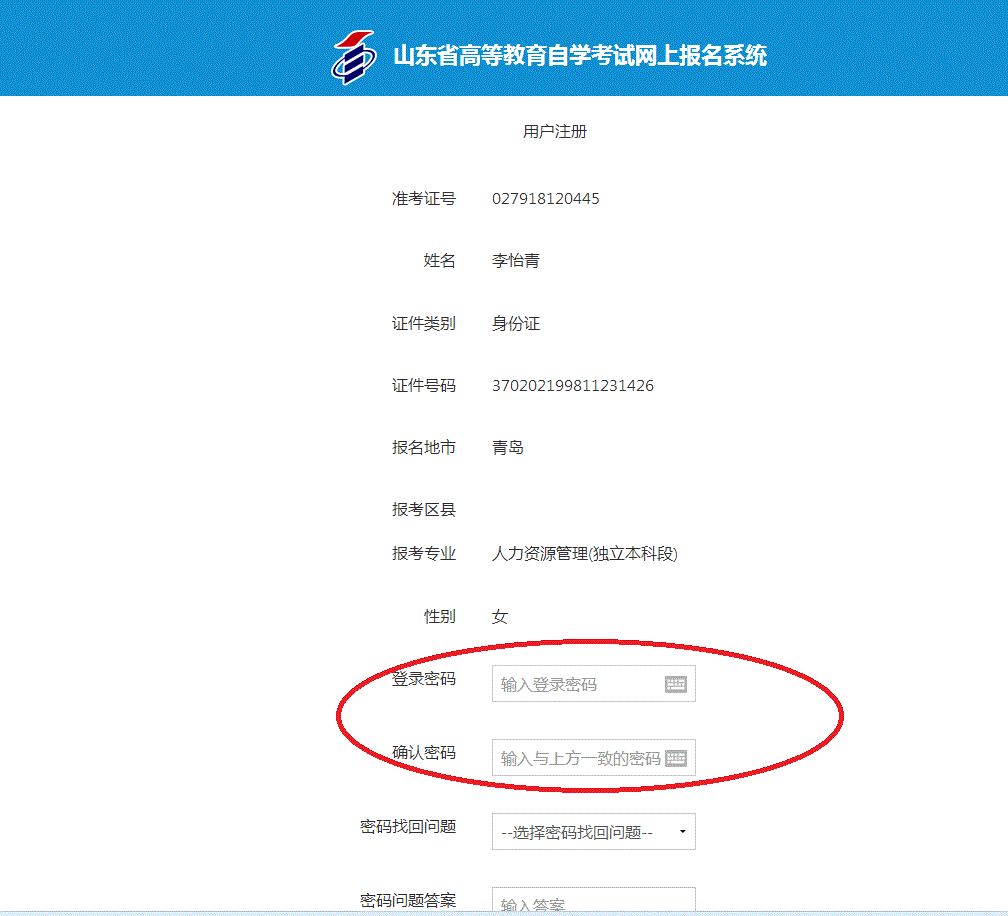Click the gender value 女

click(x=499, y=617)
